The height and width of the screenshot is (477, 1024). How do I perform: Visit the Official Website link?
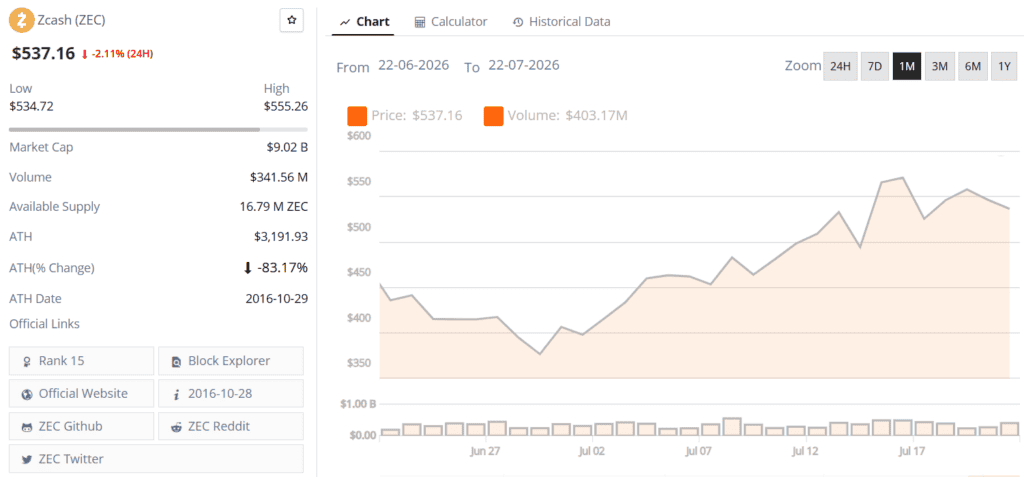(82, 393)
